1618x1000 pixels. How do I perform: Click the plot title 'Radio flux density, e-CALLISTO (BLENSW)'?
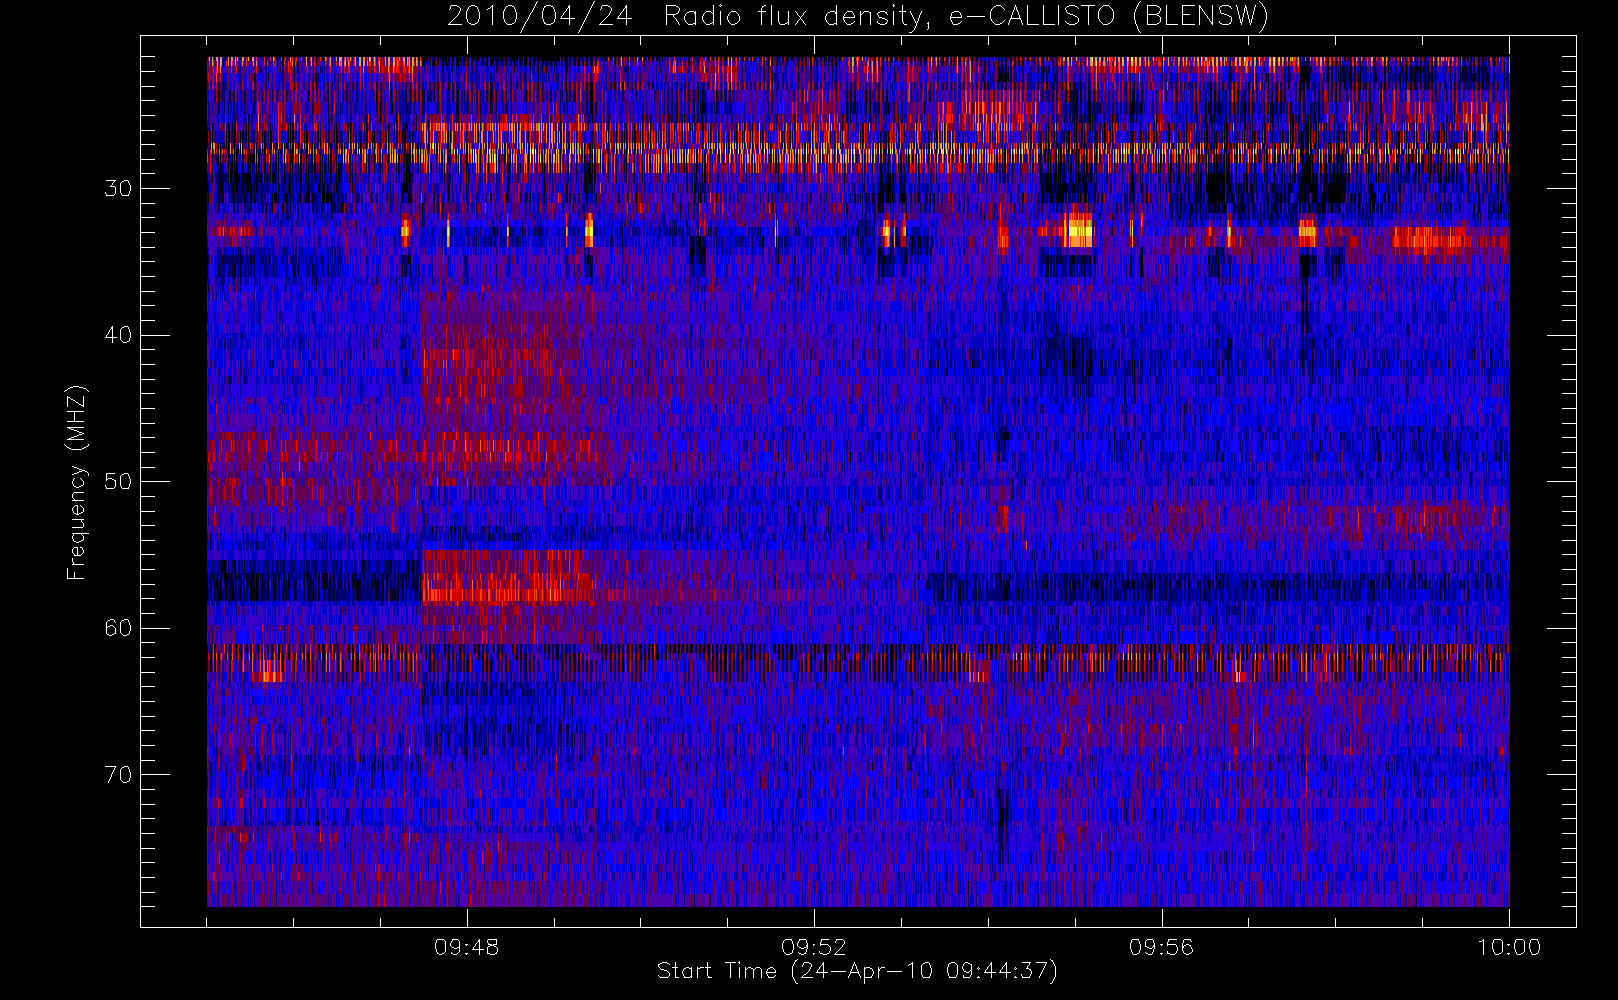click(966, 17)
